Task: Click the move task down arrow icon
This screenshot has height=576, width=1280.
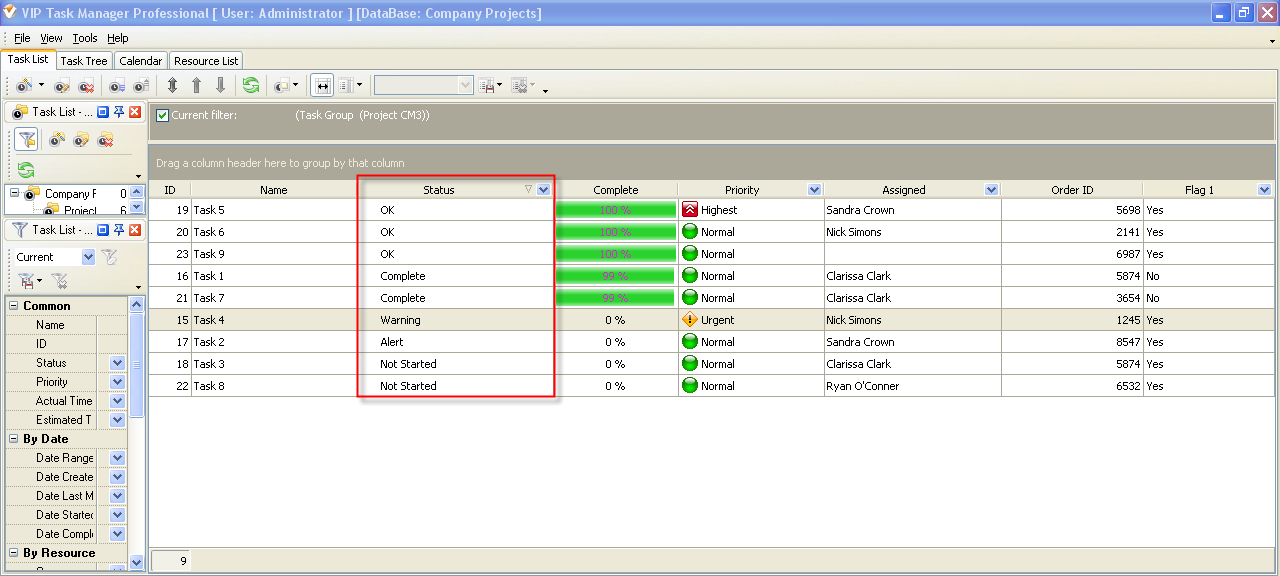Action: pos(221,86)
